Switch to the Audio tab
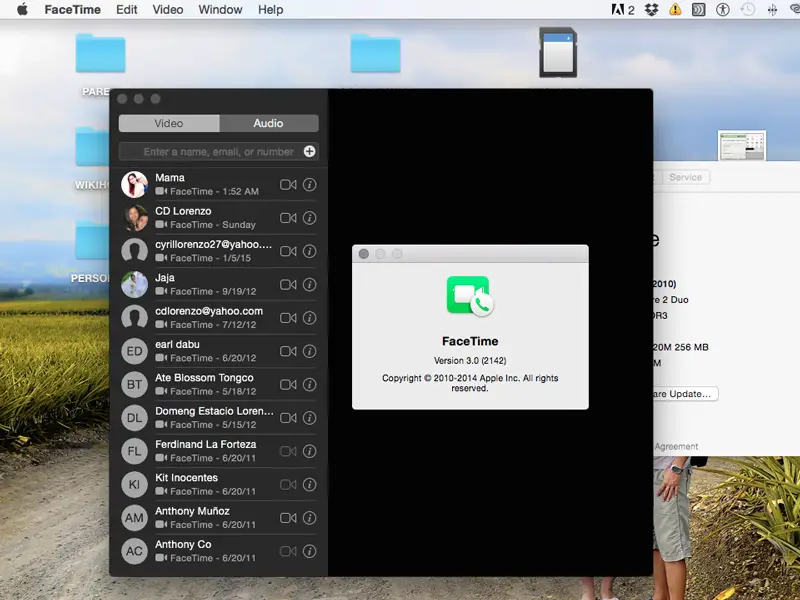This screenshot has height=600, width=800. click(x=268, y=124)
